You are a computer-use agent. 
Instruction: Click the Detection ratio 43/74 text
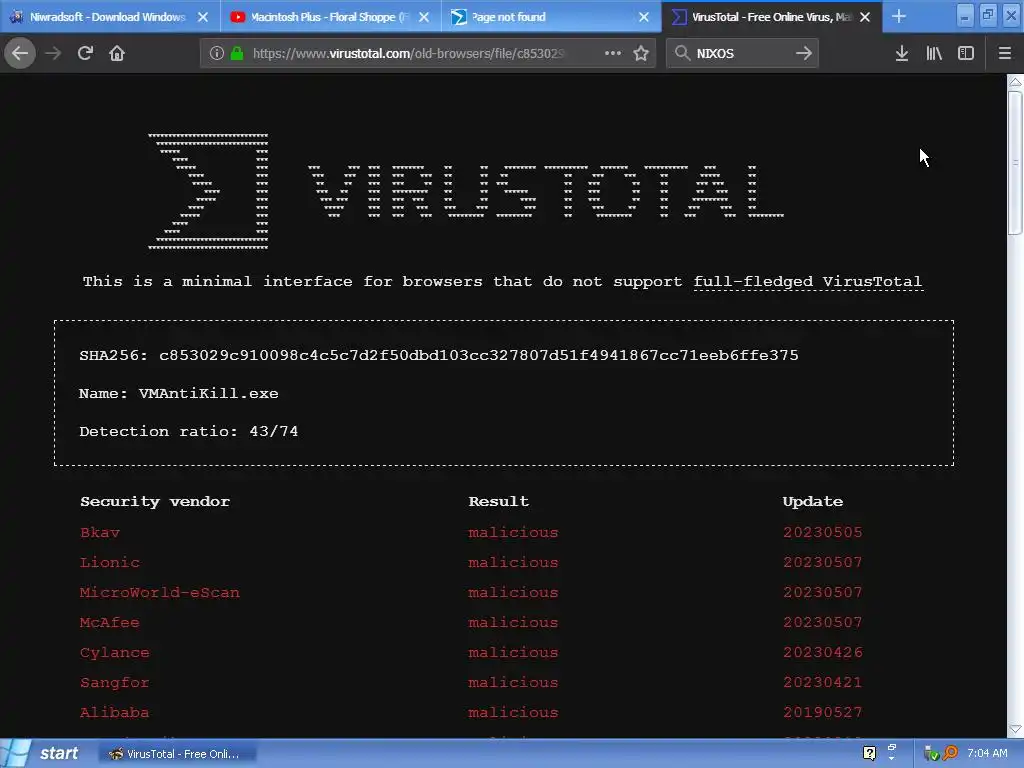click(x=189, y=431)
